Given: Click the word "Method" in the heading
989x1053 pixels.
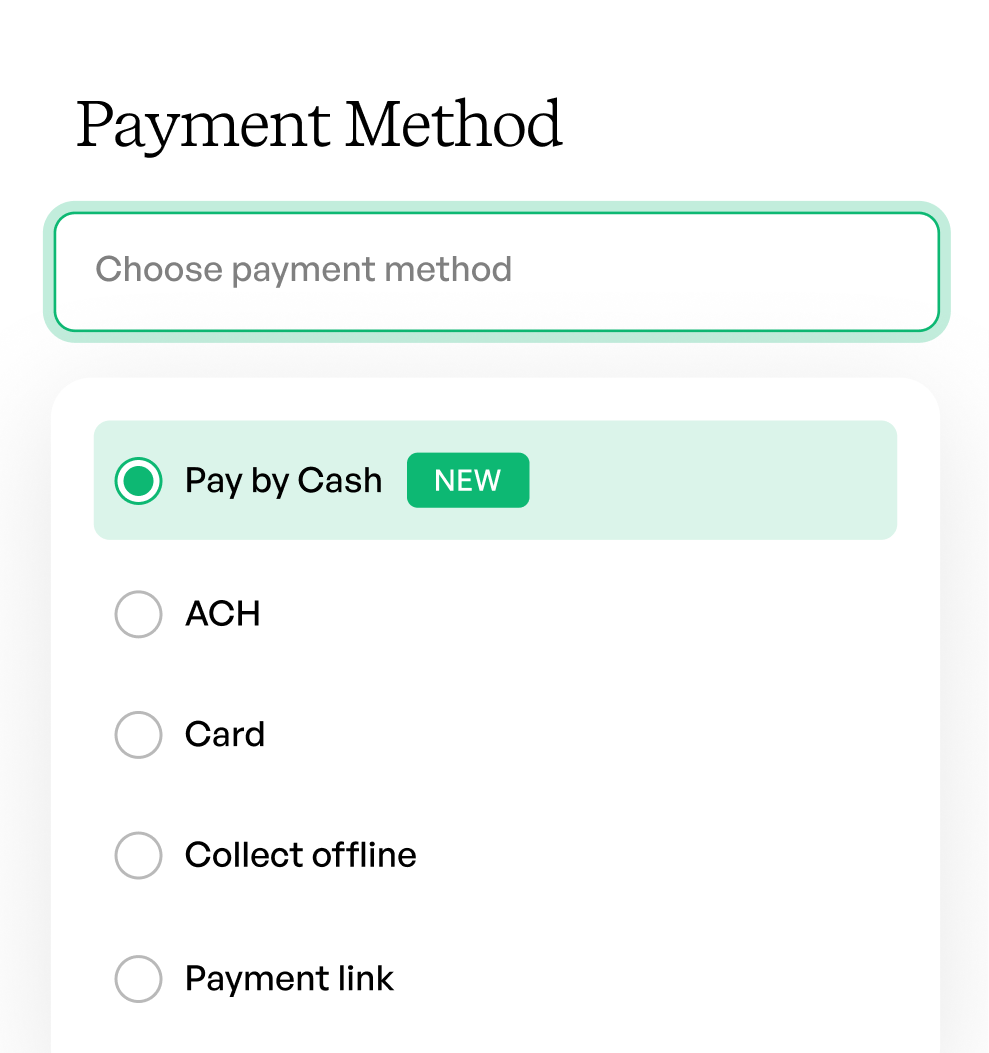Looking at the screenshot, I should pyautogui.click(x=453, y=126).
